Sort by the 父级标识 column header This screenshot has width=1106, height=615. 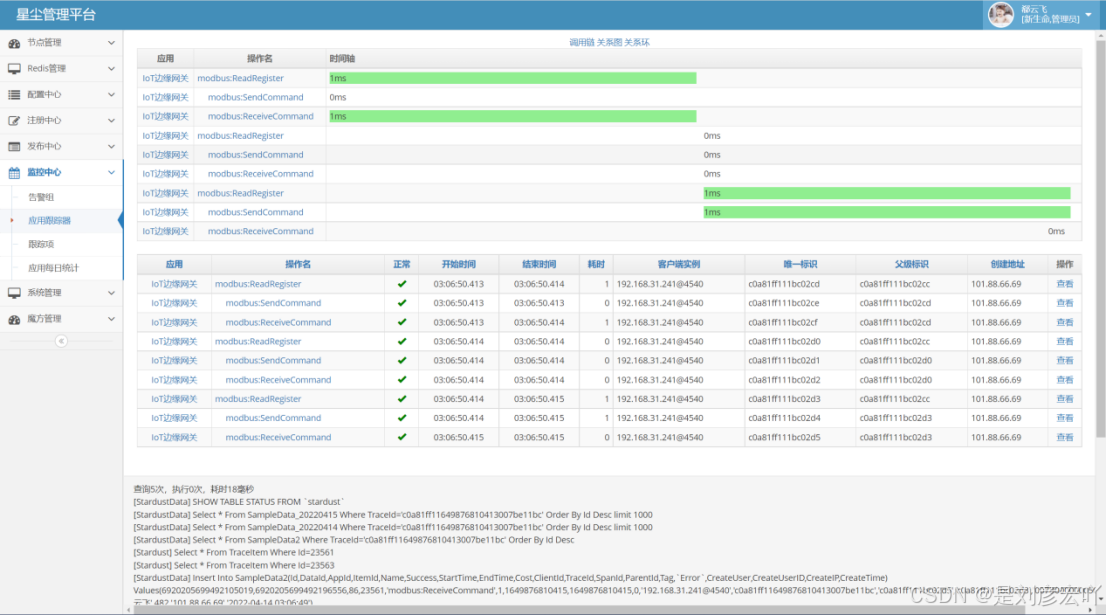[x=911, y=264]
